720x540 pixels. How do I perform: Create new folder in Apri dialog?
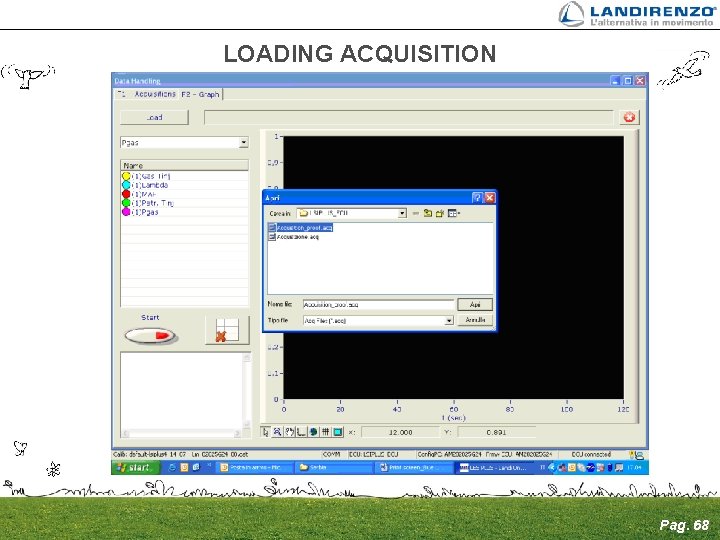point(440,213)
